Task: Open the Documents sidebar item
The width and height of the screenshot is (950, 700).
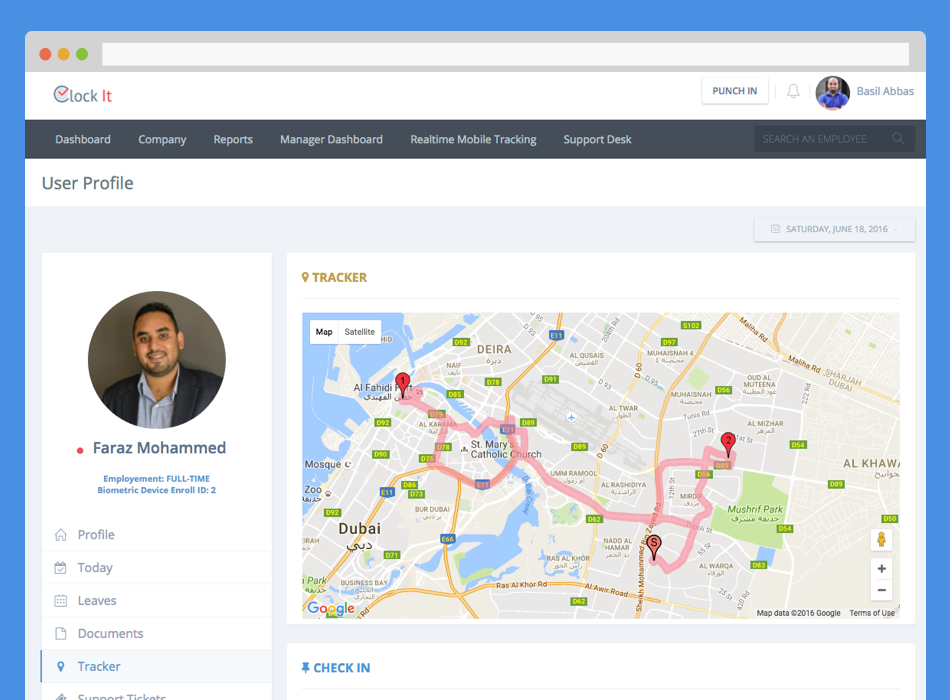Action: [156, 633]
